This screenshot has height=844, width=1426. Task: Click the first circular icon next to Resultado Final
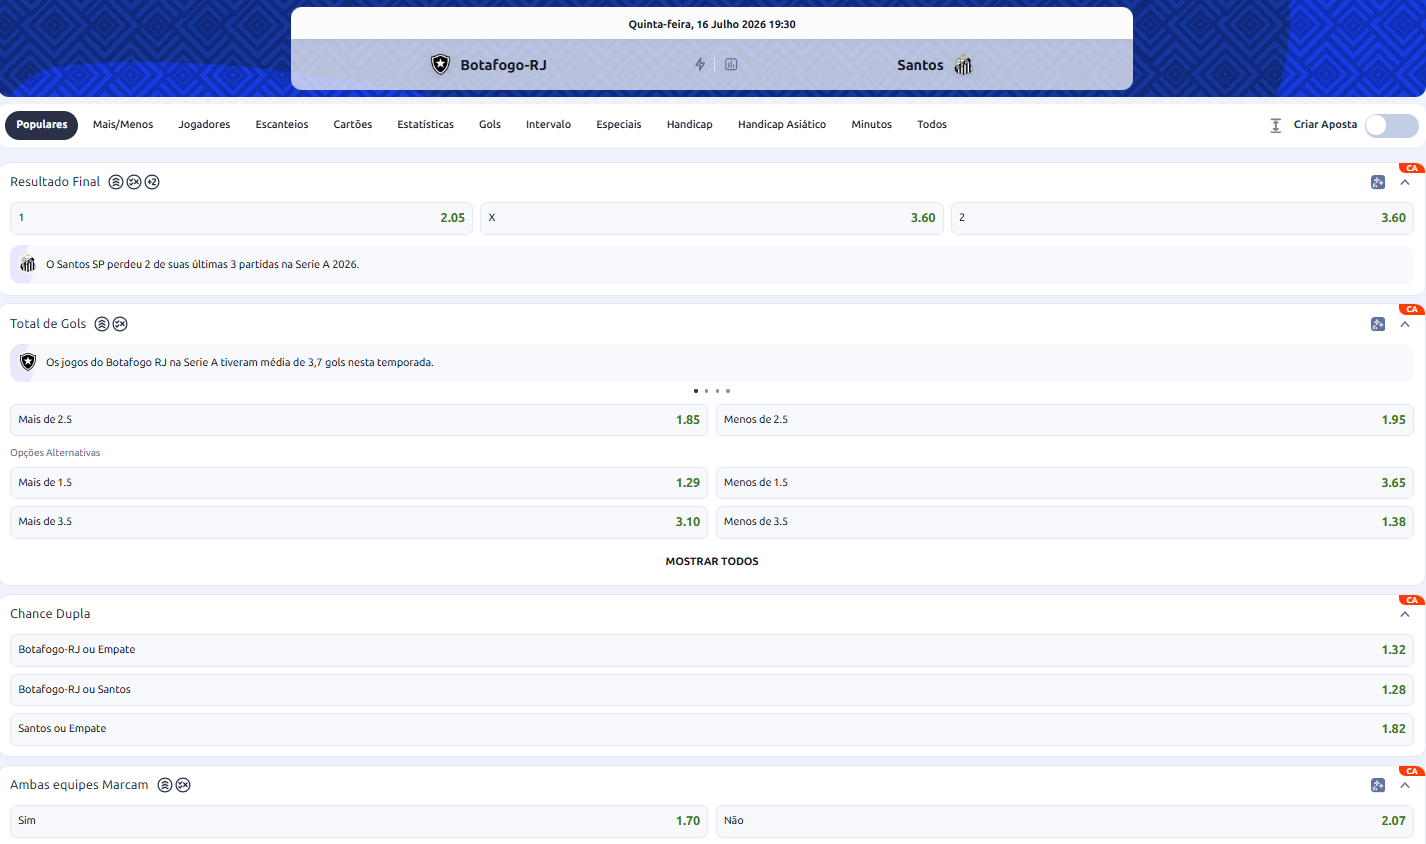pos(116,182)
